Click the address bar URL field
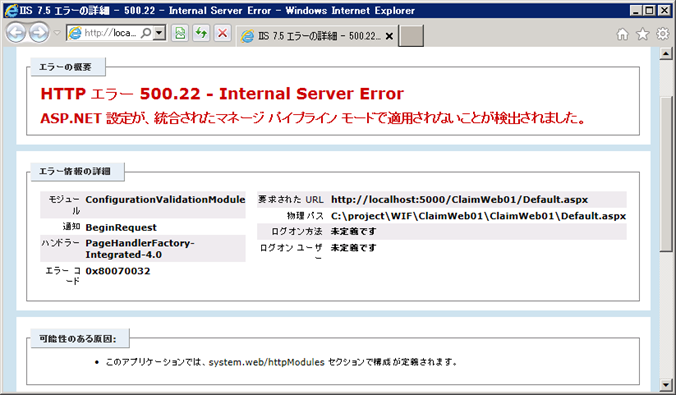 click(x=110, y=33)
